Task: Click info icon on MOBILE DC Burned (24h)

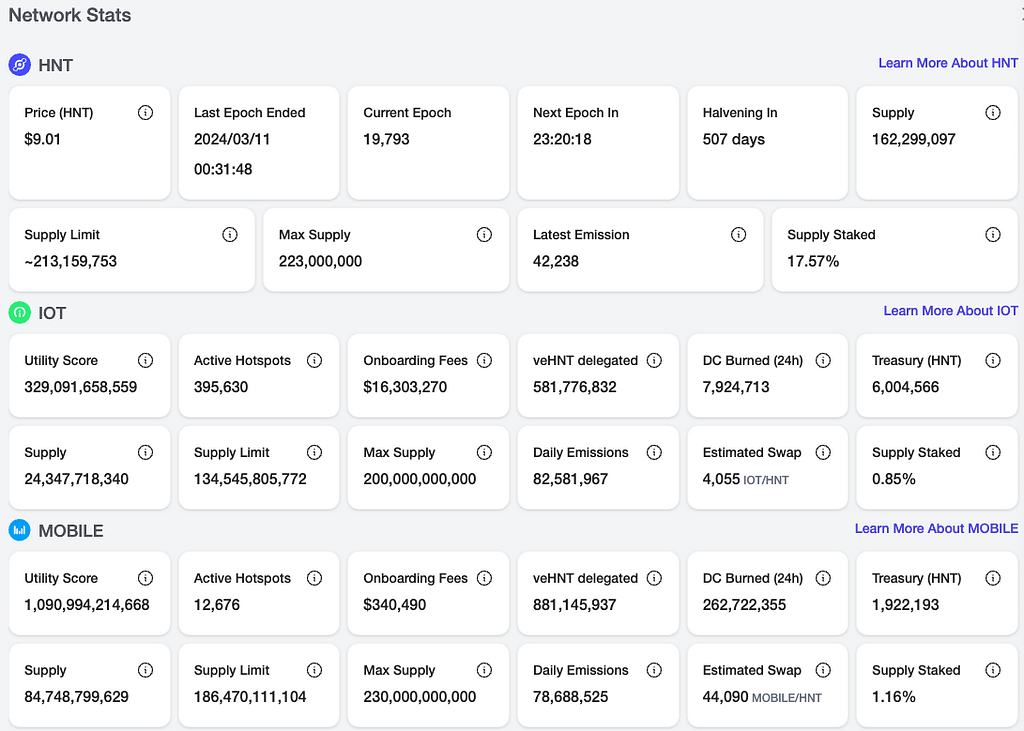Action: click(823, 578)
